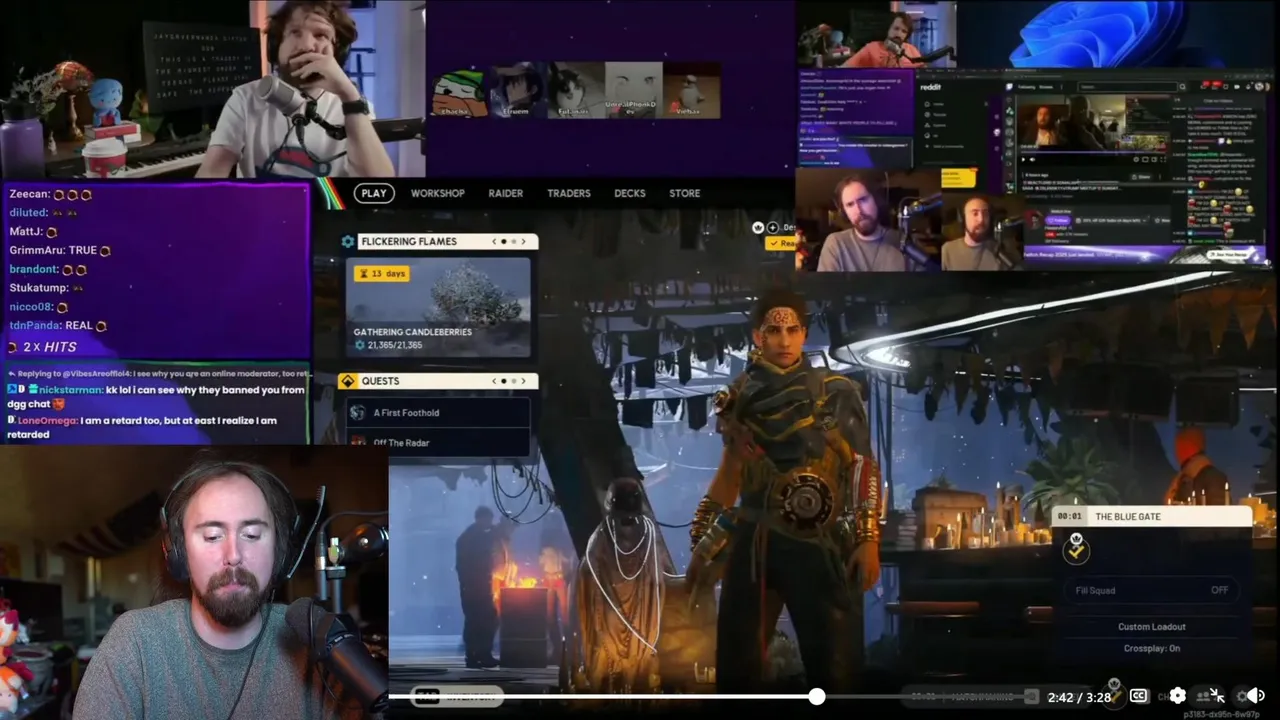Click chat username GrimmAru
The width and height of the screenshot is (1280, 720).
pos(37,250)
